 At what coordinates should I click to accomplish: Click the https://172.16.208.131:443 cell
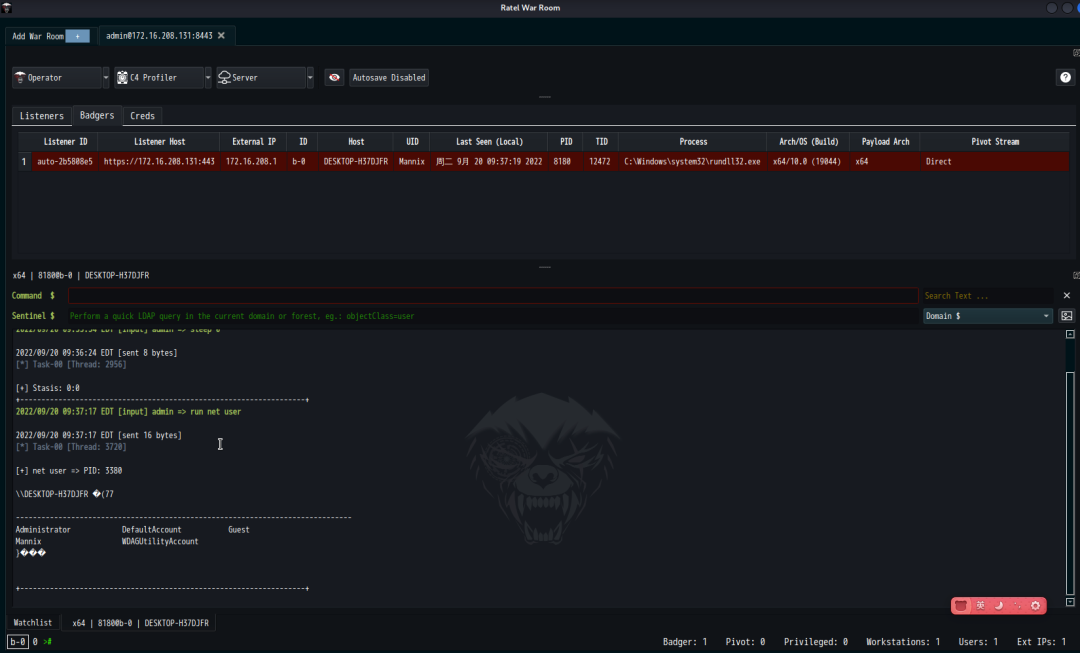click(x=159, y=161)
